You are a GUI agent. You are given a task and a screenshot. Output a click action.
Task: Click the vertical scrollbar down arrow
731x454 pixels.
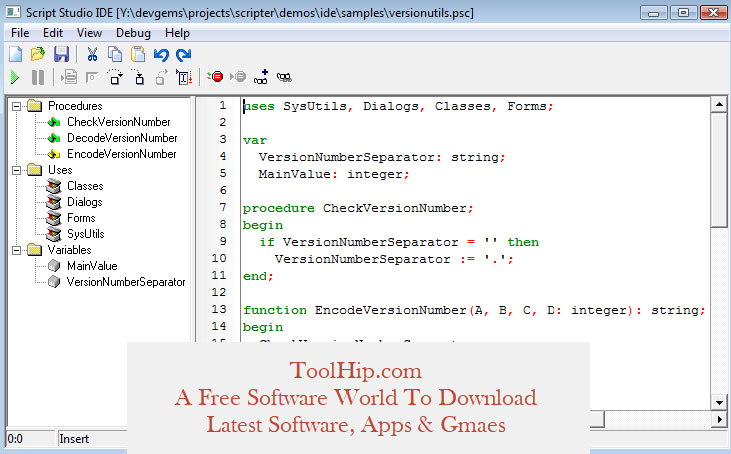tap(719, 402)
